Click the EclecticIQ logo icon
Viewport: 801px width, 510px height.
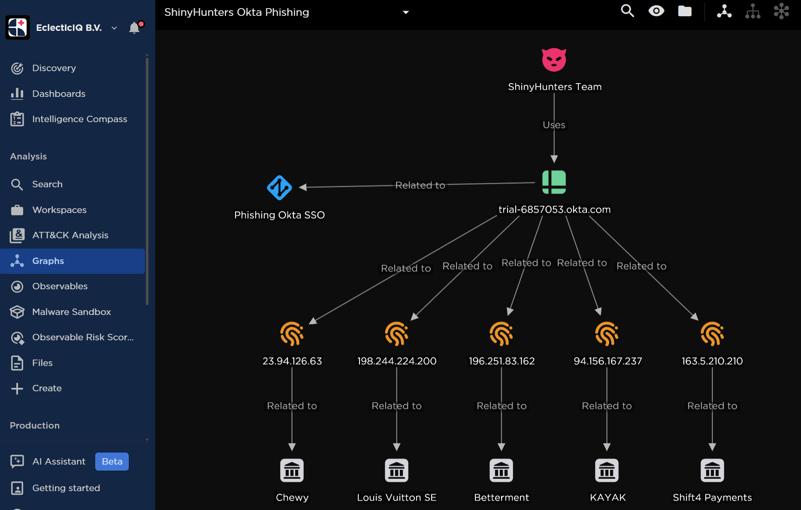tap(17, 28)
